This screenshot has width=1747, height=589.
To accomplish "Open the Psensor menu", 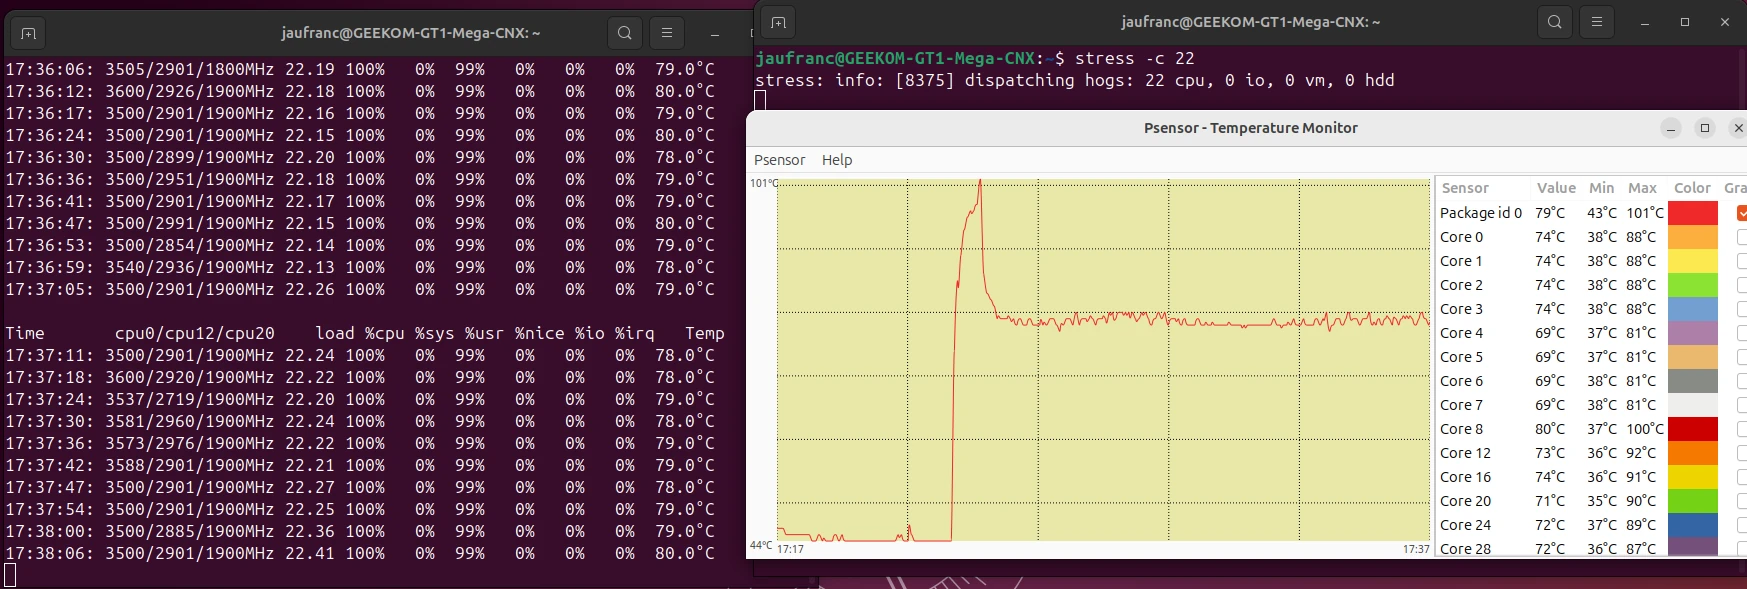I will 779,160.
